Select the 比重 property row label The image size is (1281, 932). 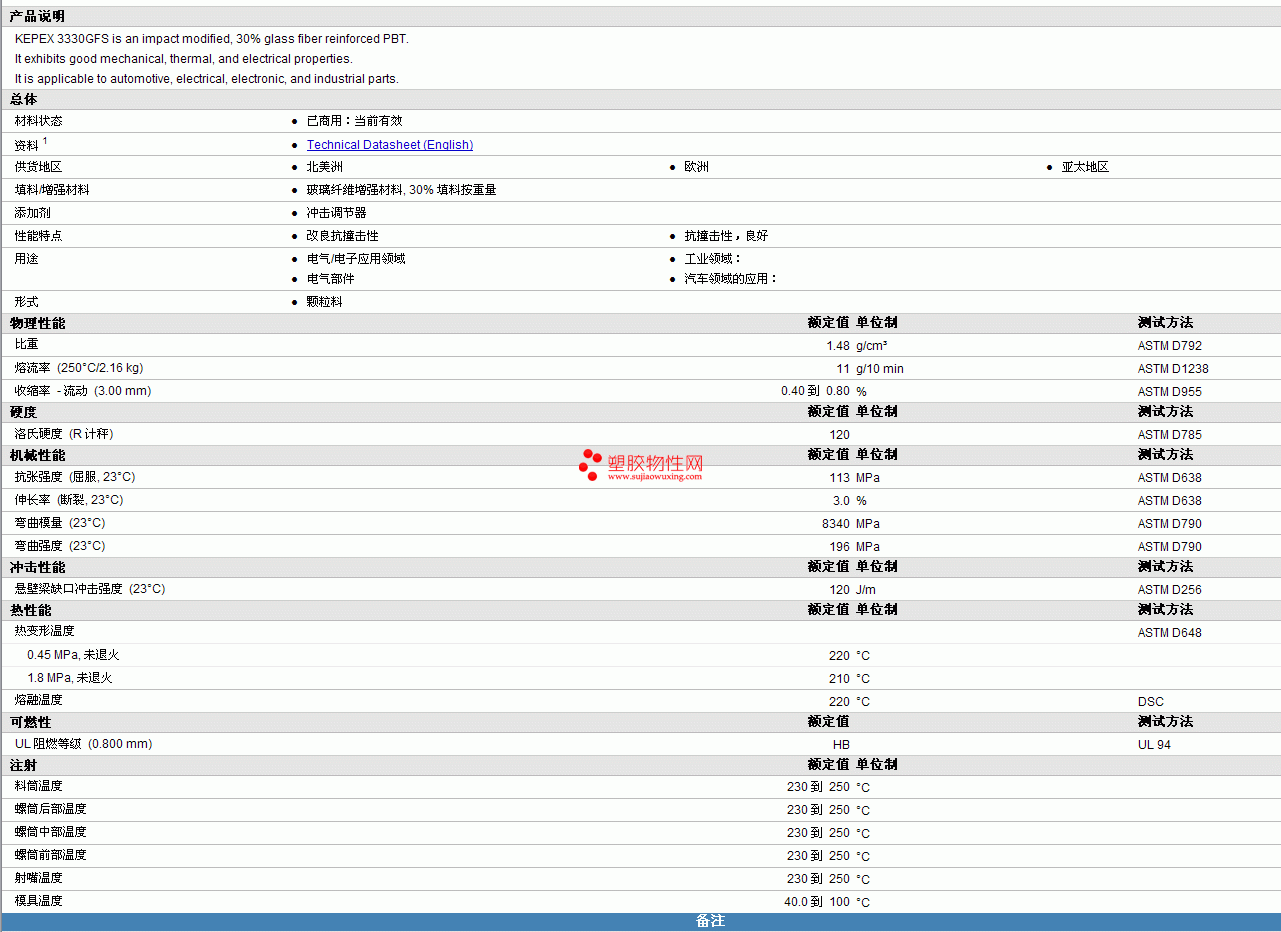(26, 344)
